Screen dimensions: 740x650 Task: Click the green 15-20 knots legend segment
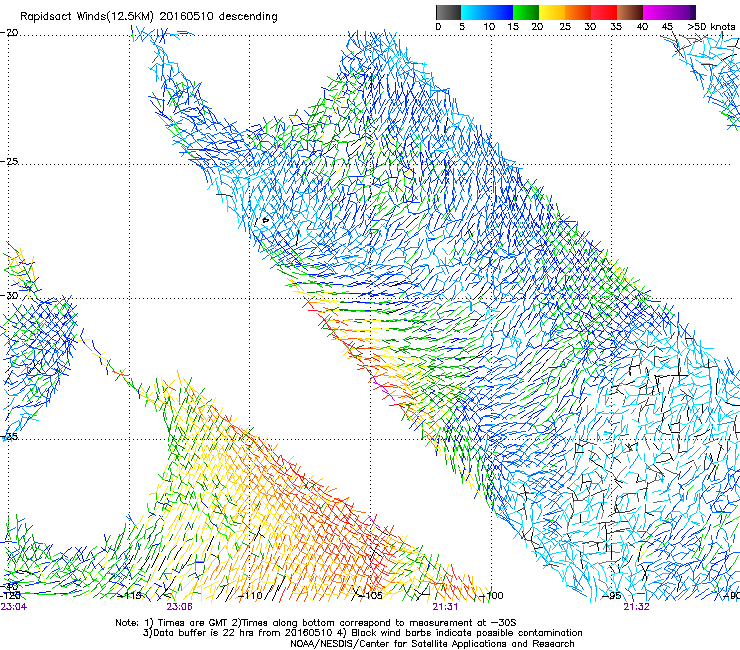point(526,12)
